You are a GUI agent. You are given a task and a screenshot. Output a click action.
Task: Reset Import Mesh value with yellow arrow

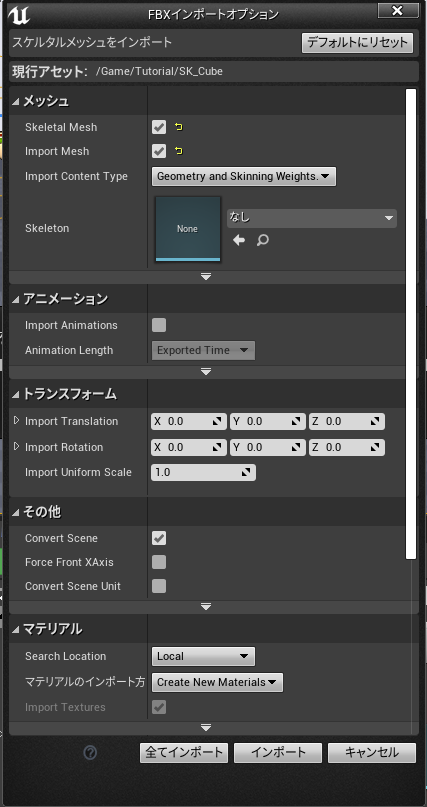coord(179,151)
